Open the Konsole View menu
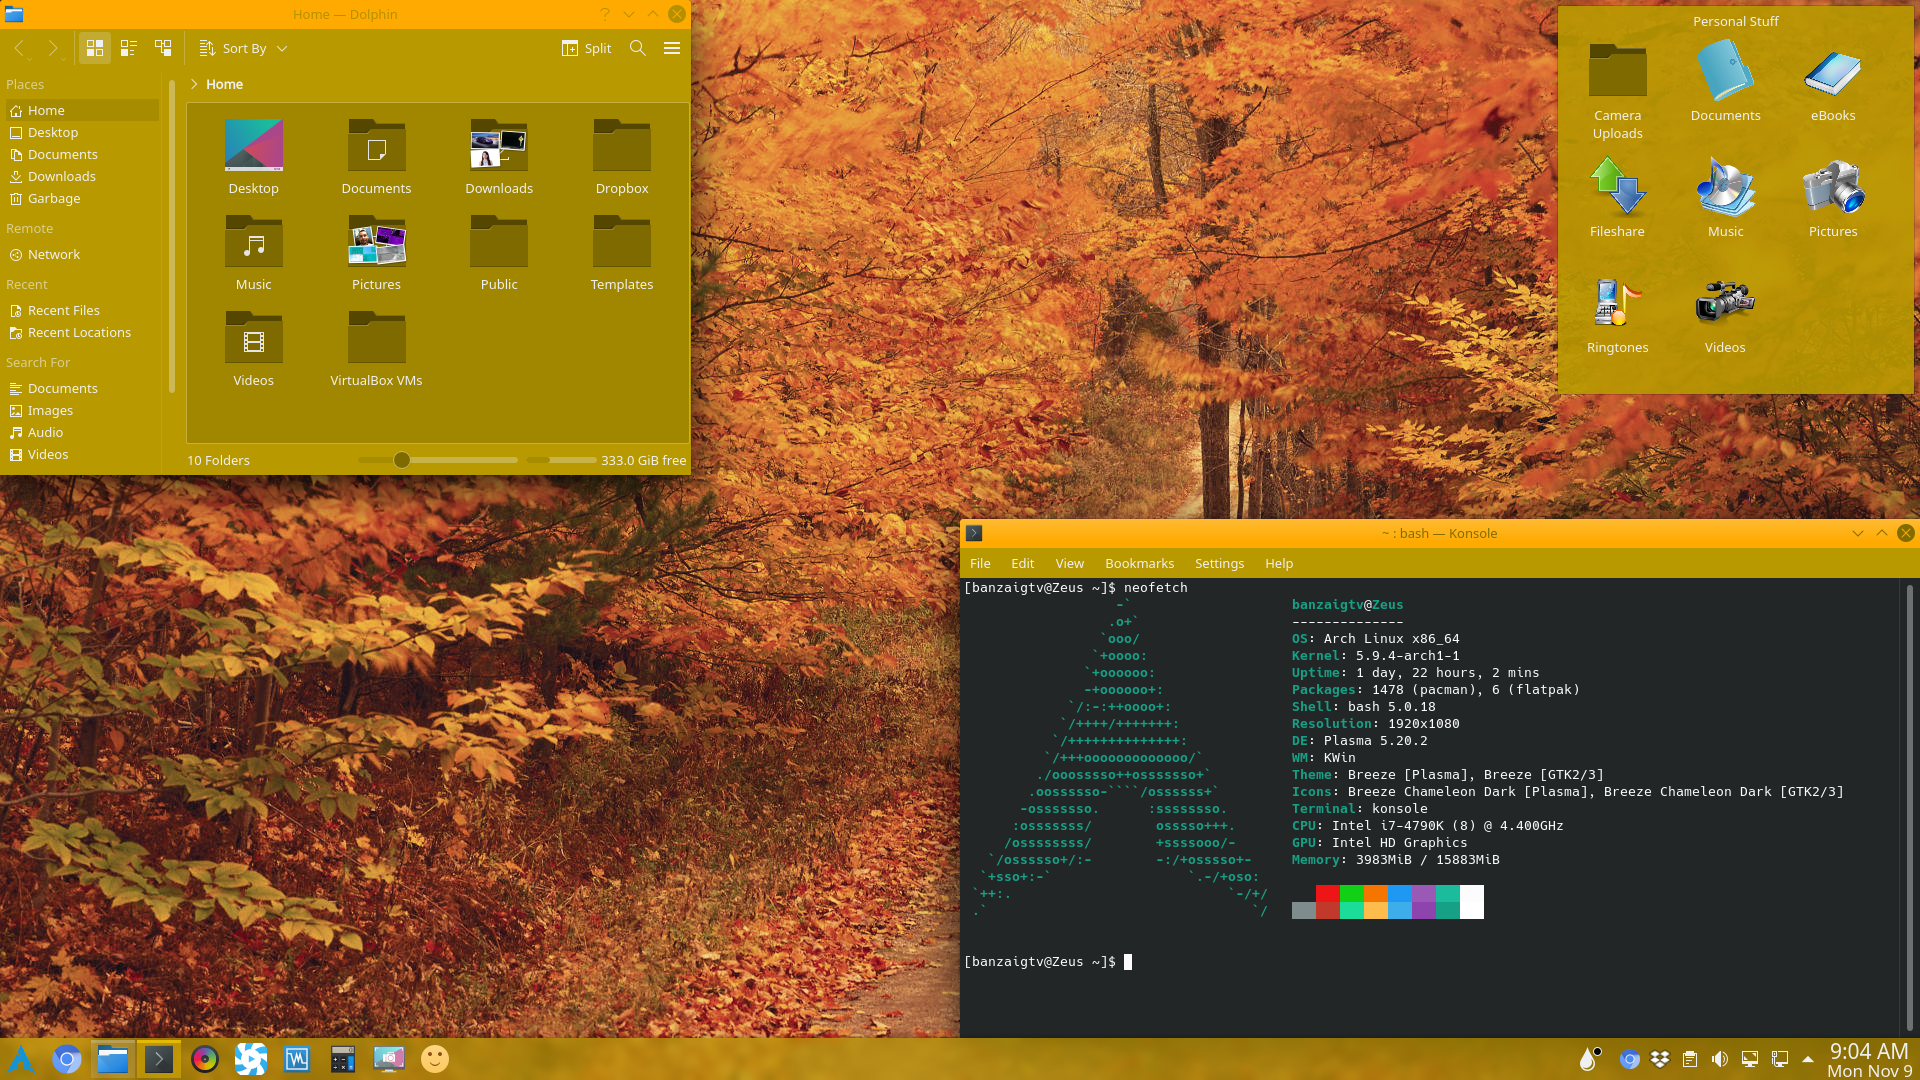 (x=1069, y=563)
